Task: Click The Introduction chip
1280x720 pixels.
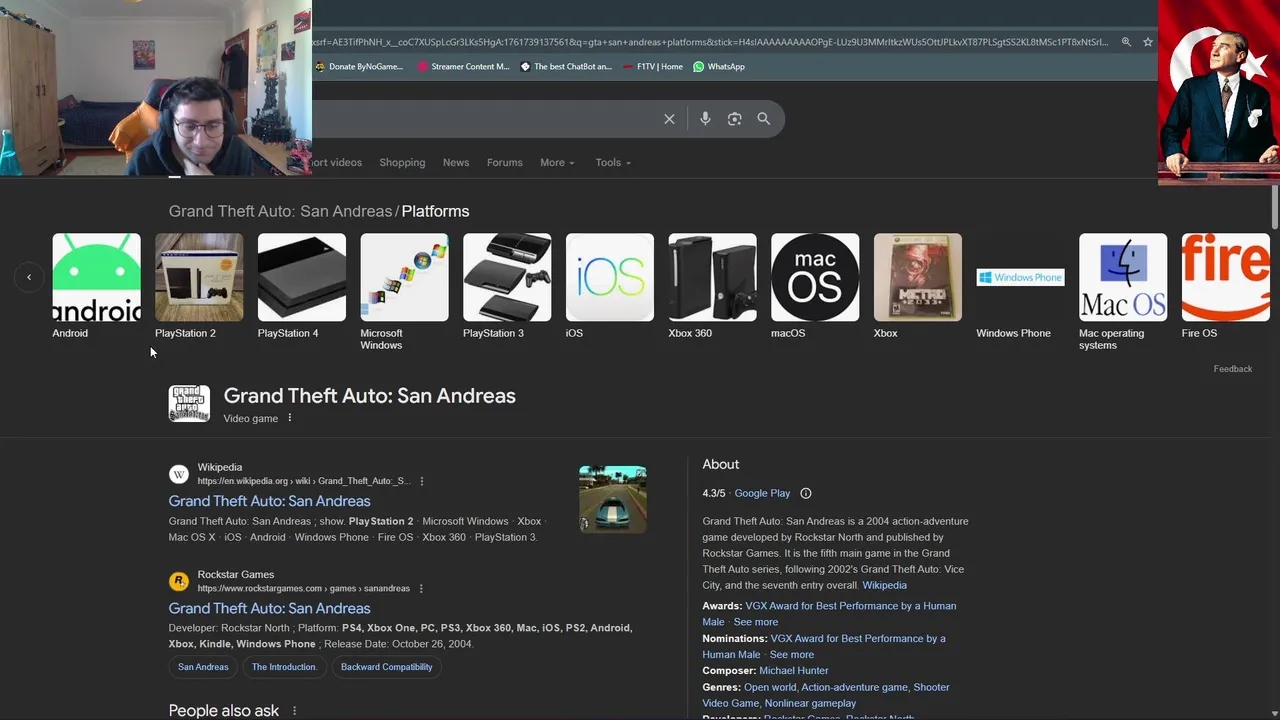Action: click(x=284, y=667)
